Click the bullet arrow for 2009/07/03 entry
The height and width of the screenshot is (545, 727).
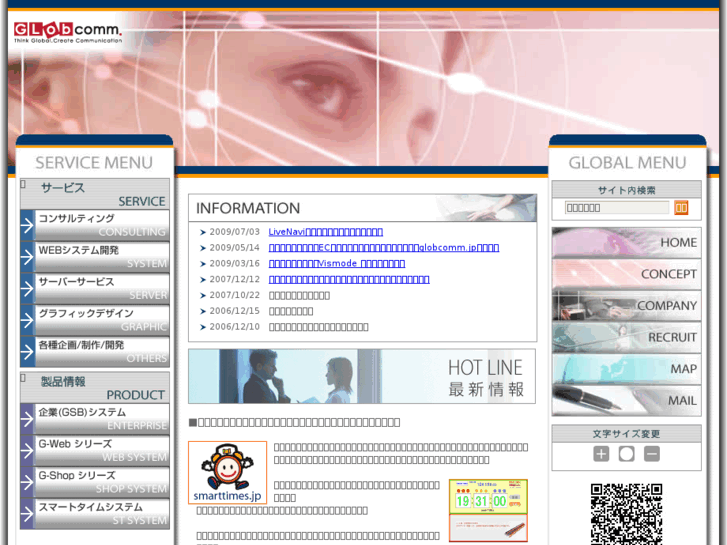[x=203, y=232]
